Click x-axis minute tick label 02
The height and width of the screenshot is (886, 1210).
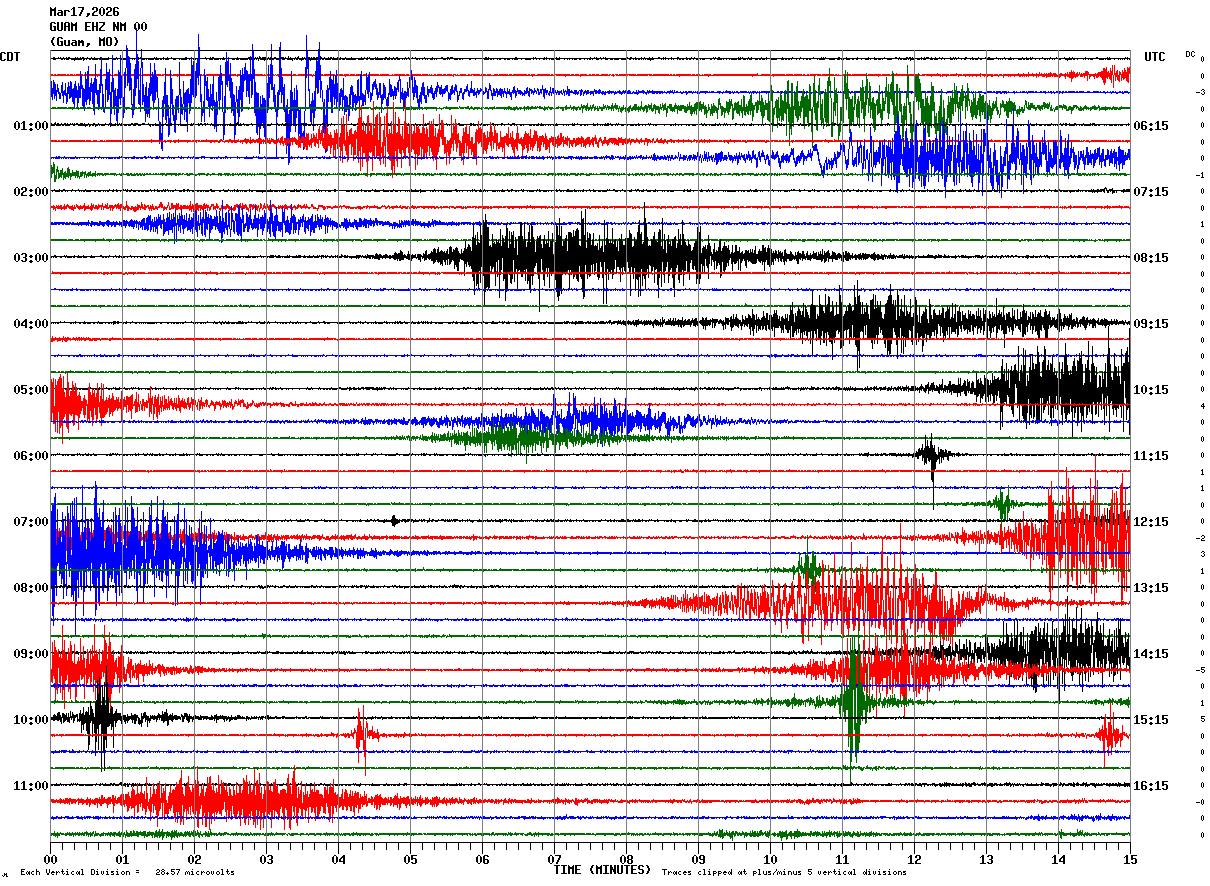(x=194, y=859)
